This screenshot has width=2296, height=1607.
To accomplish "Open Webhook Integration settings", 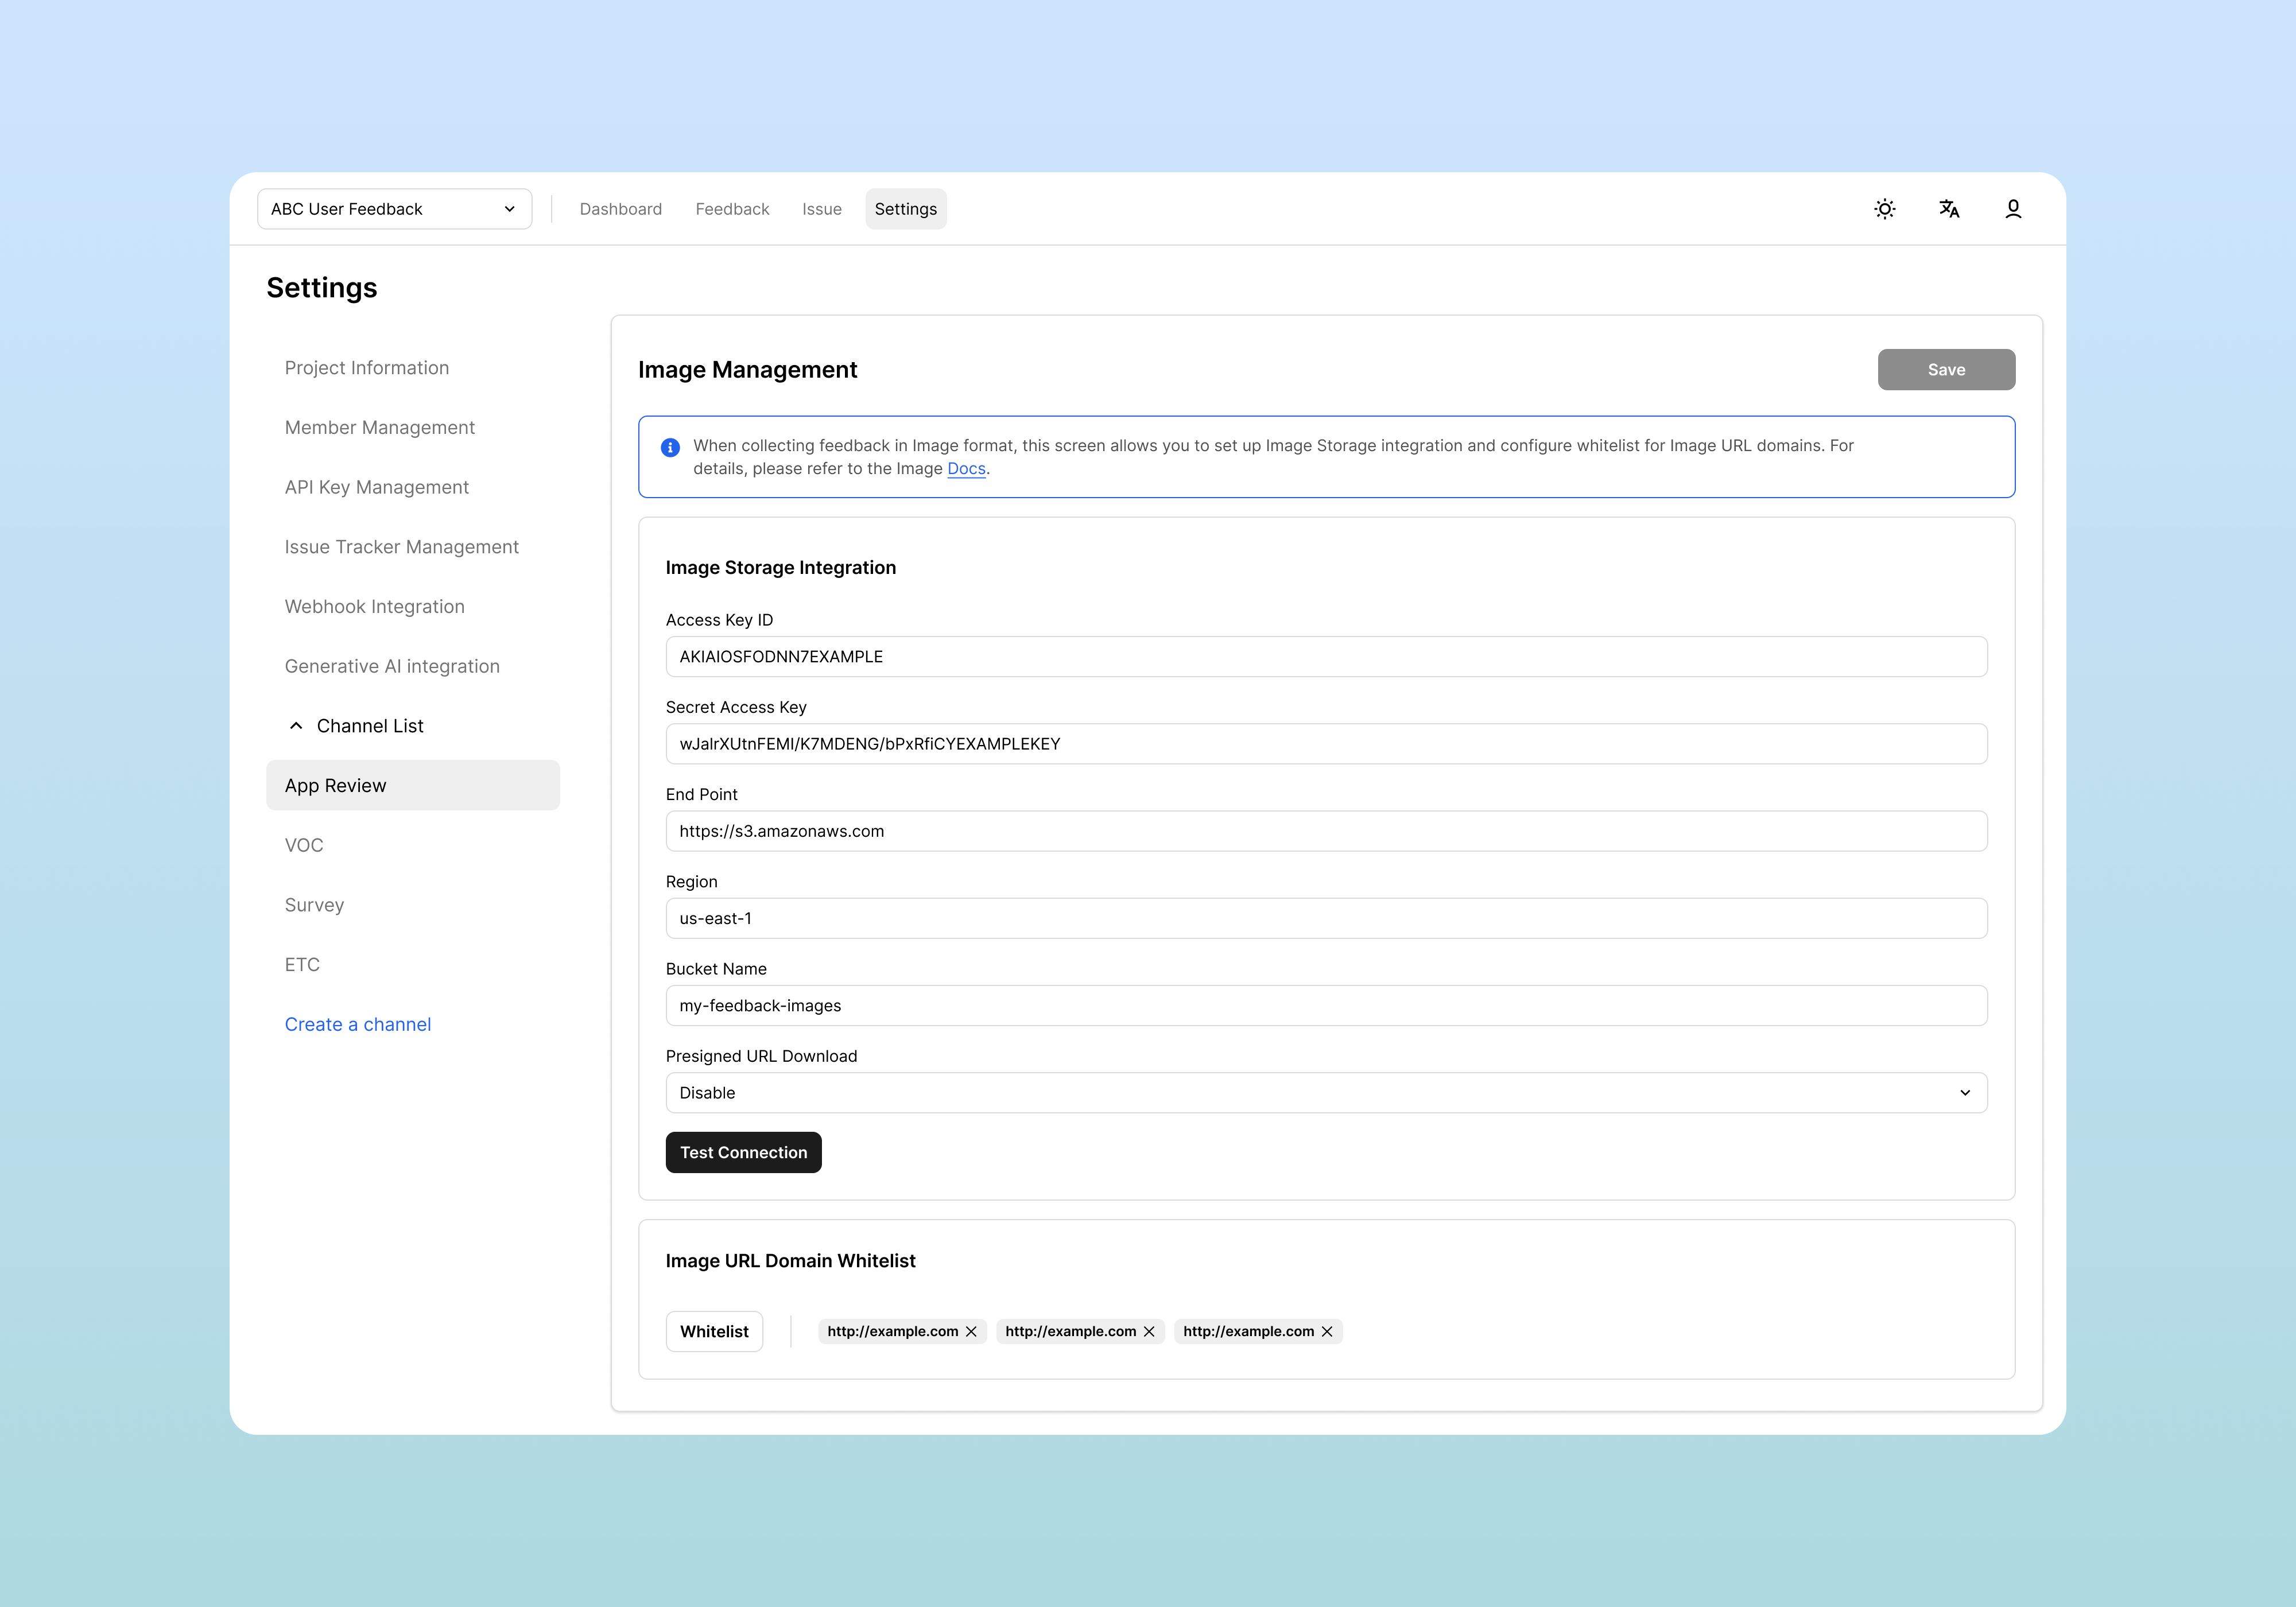I will pos(374,607).
